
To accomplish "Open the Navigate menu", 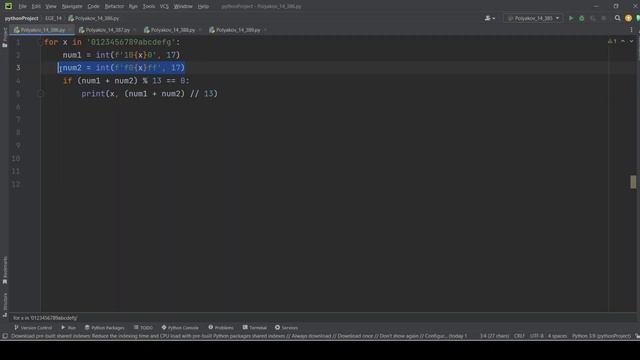I will coord(72,7).
